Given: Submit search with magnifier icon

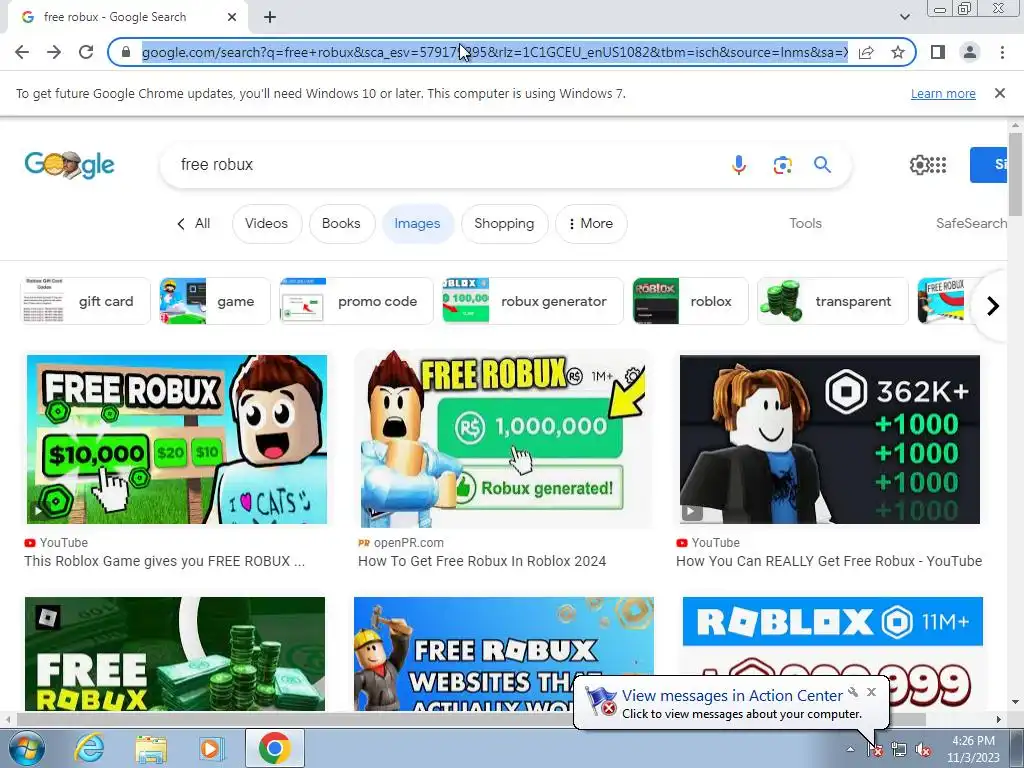Looking at the screenshot, I should point(822,165).
